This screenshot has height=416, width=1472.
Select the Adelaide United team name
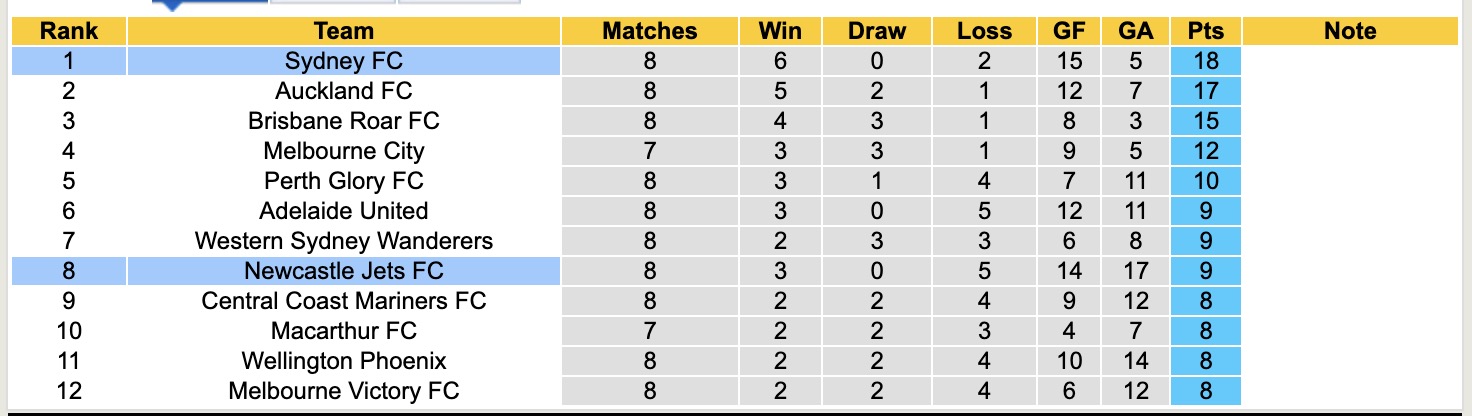(343, 211)
